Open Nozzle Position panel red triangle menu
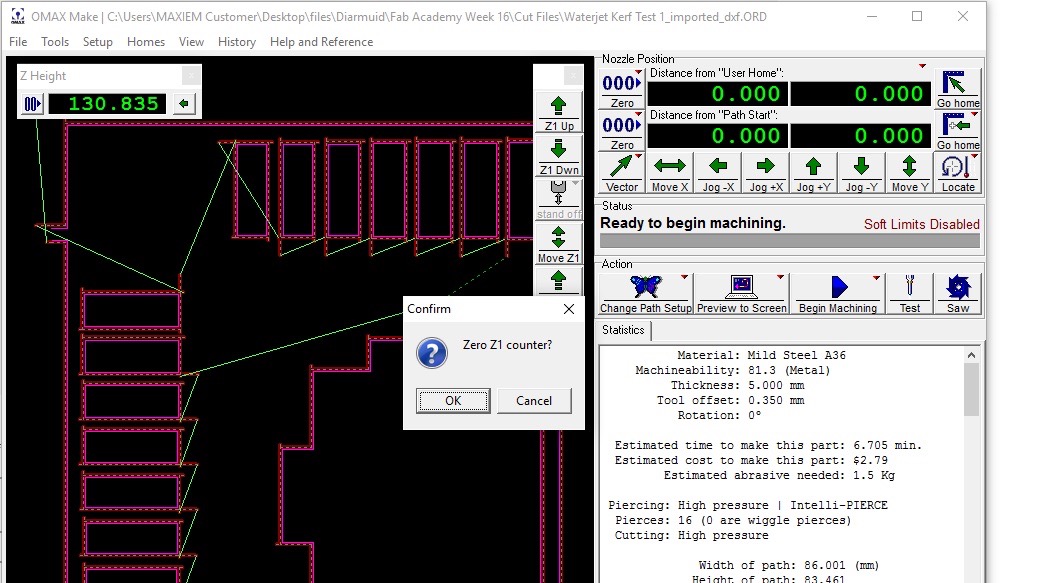 click(x=922, y=66)
